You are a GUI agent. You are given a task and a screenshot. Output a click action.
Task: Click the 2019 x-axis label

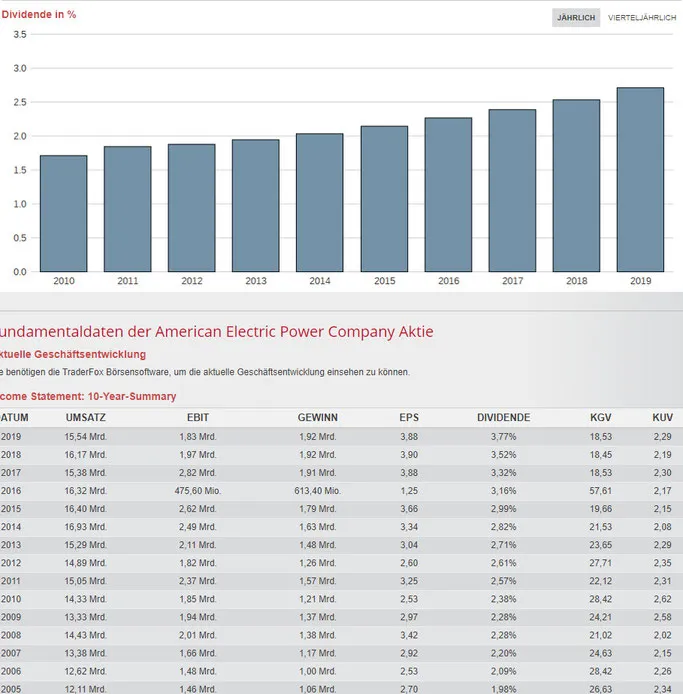pos(641,281)
